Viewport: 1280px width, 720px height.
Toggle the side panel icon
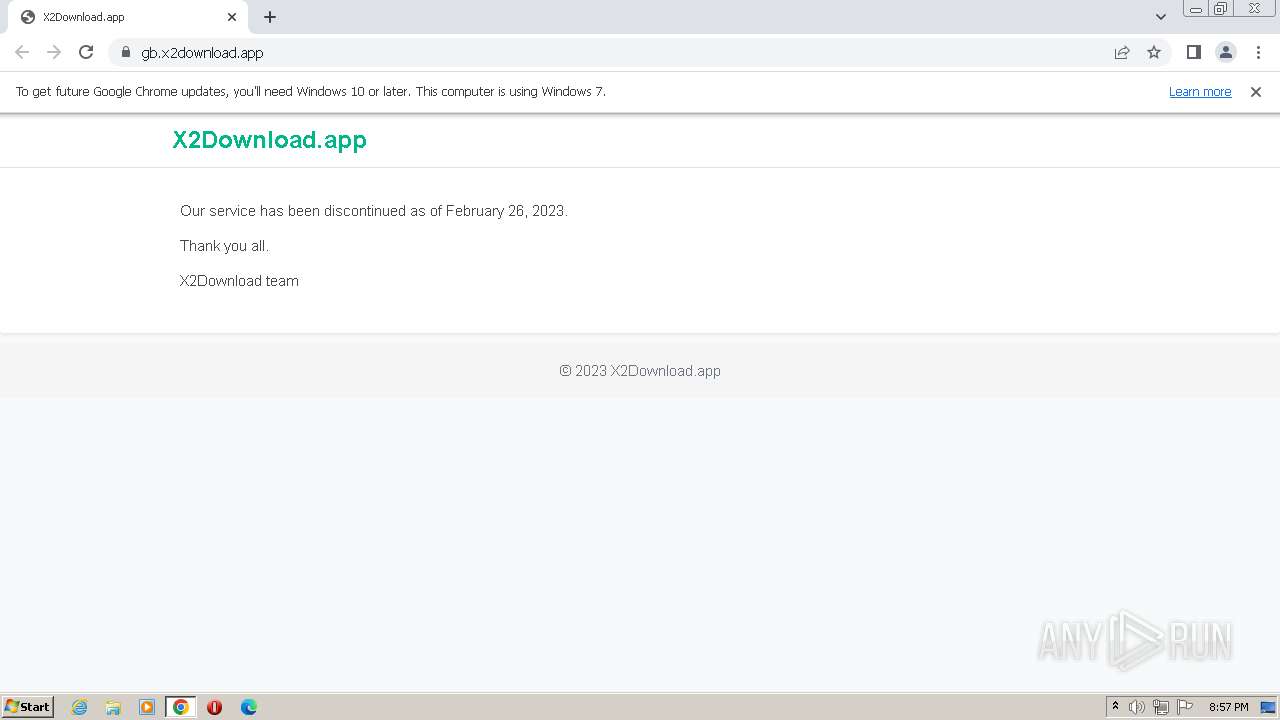click(1193, 52)
